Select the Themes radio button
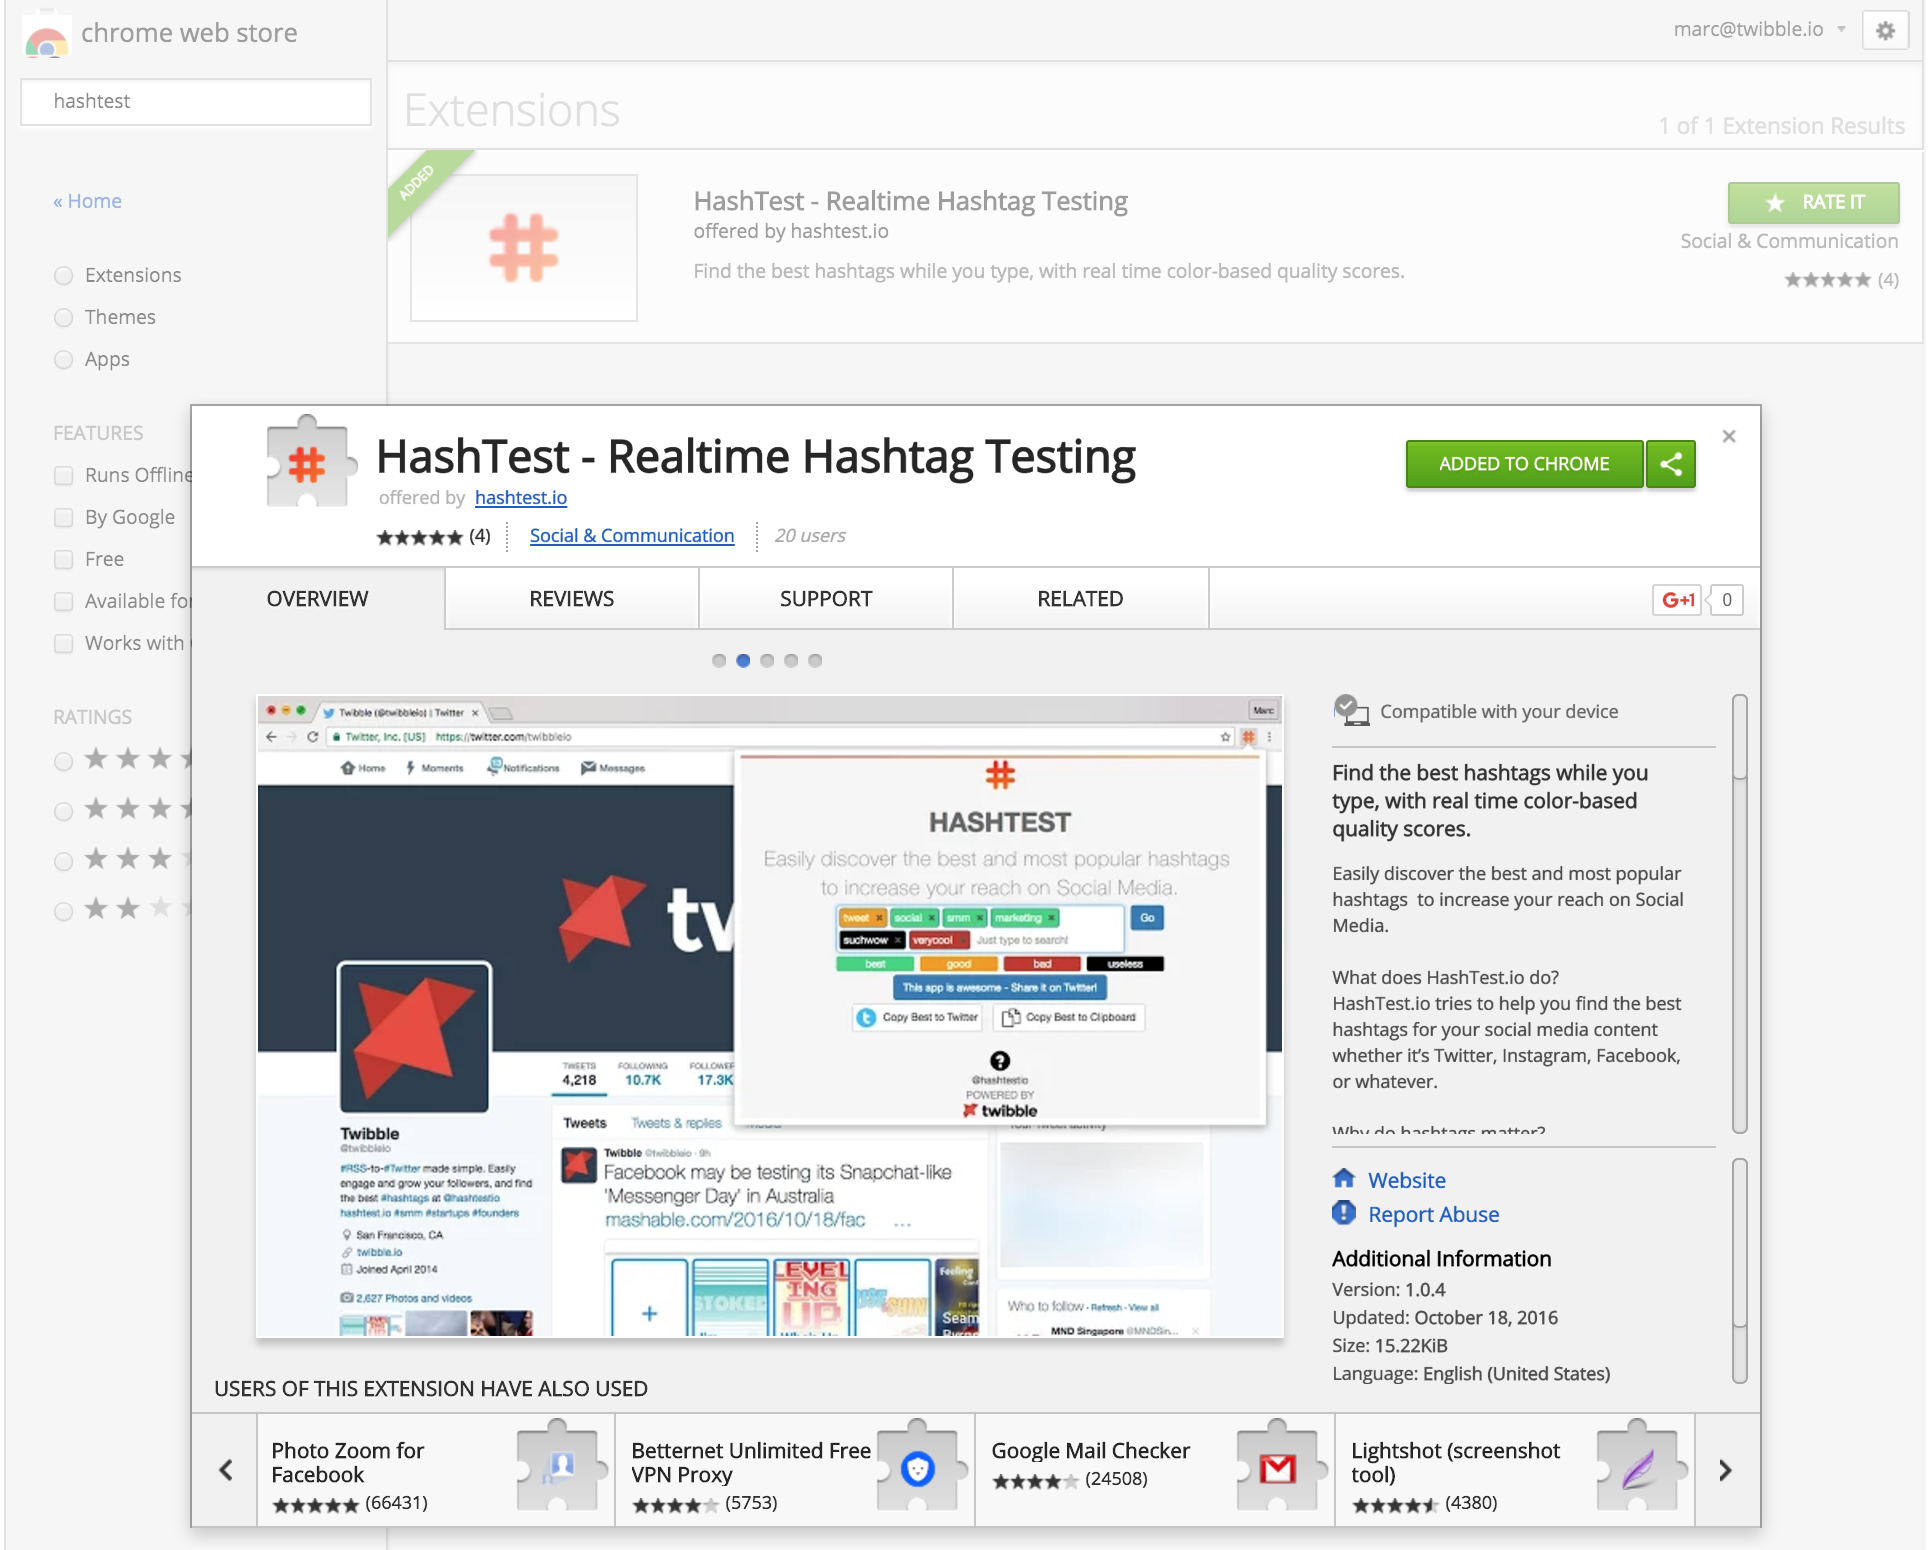1932x1550 pixels. coord(64,317)
